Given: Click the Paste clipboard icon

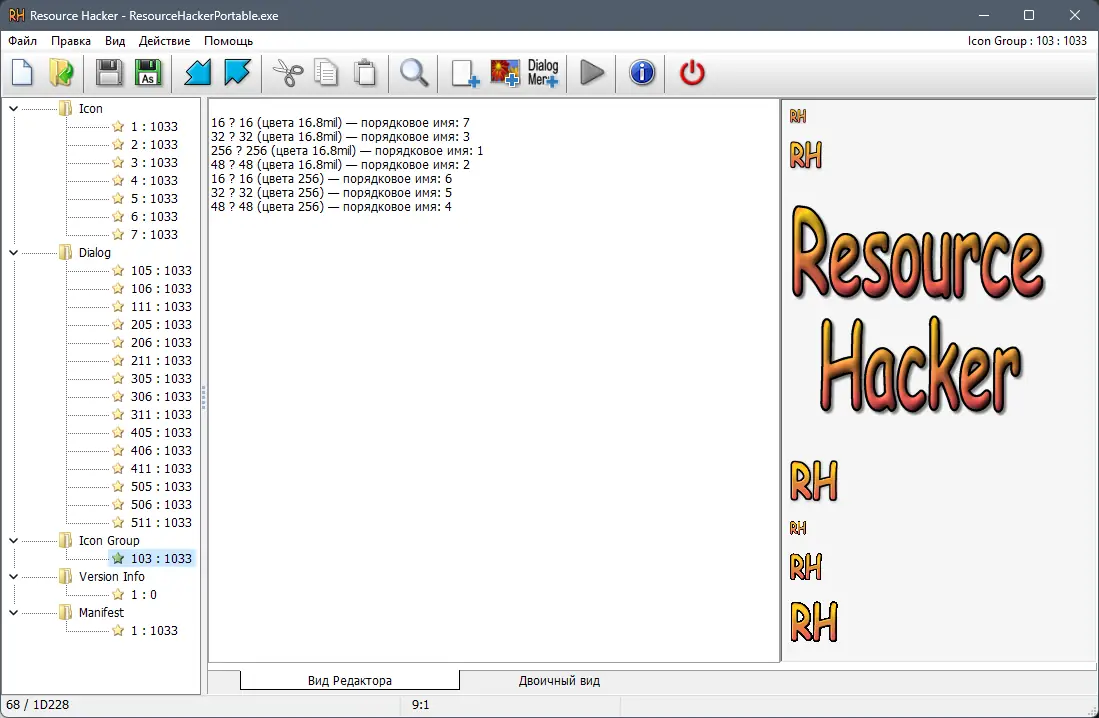Looking at the screenshot, I should [365, 73].
